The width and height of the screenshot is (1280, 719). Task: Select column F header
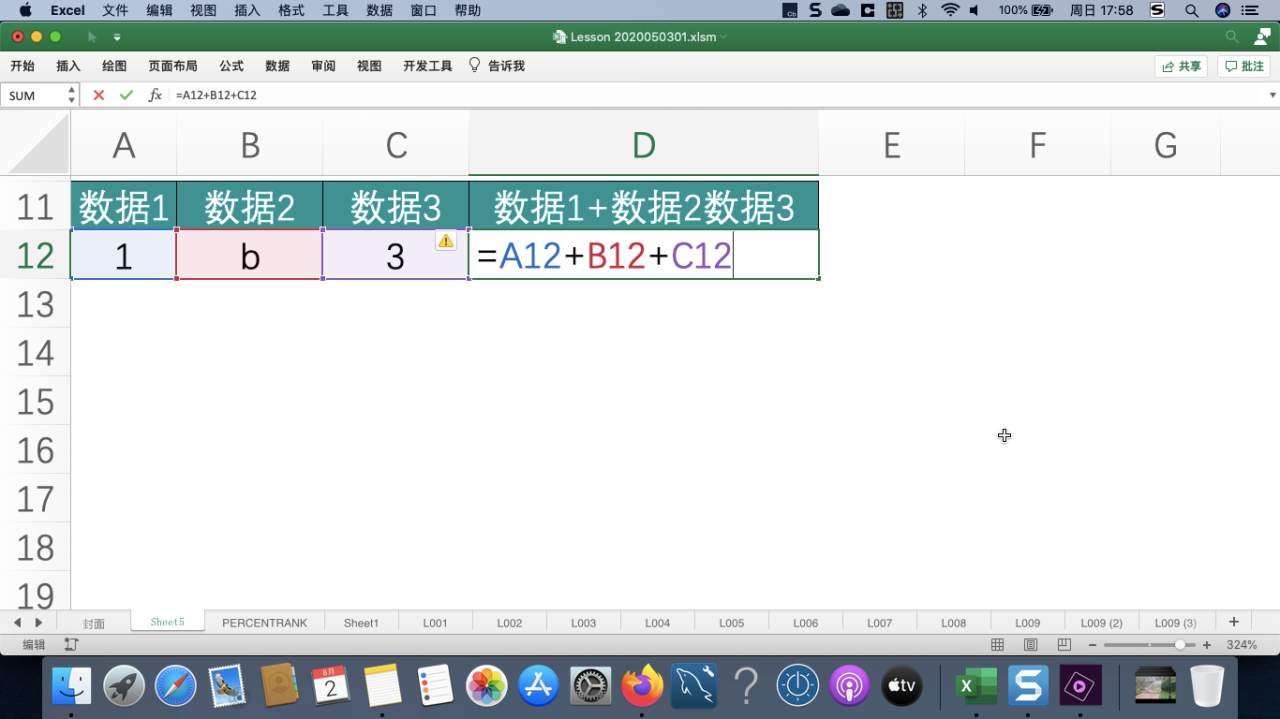tap(1038, 145)
